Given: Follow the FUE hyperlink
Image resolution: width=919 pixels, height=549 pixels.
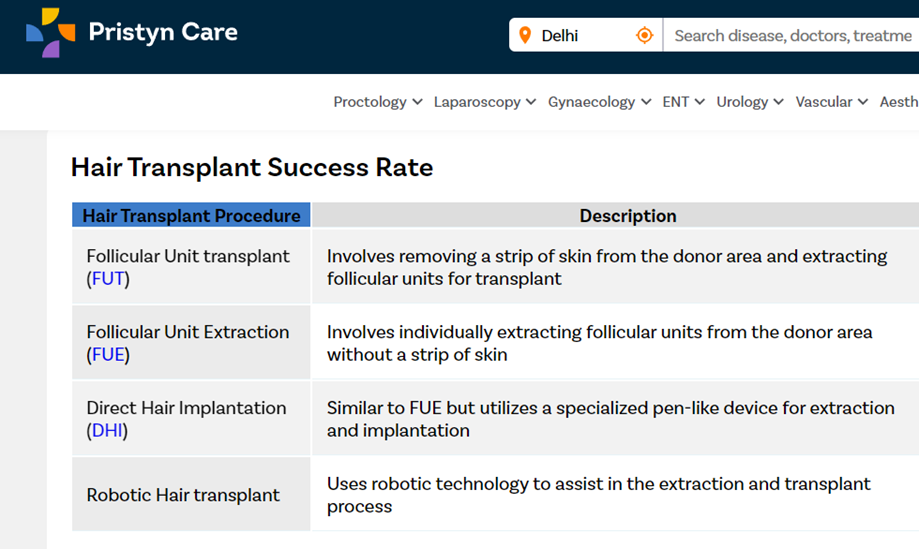Looking at the screenshot, I should (108, 355).
